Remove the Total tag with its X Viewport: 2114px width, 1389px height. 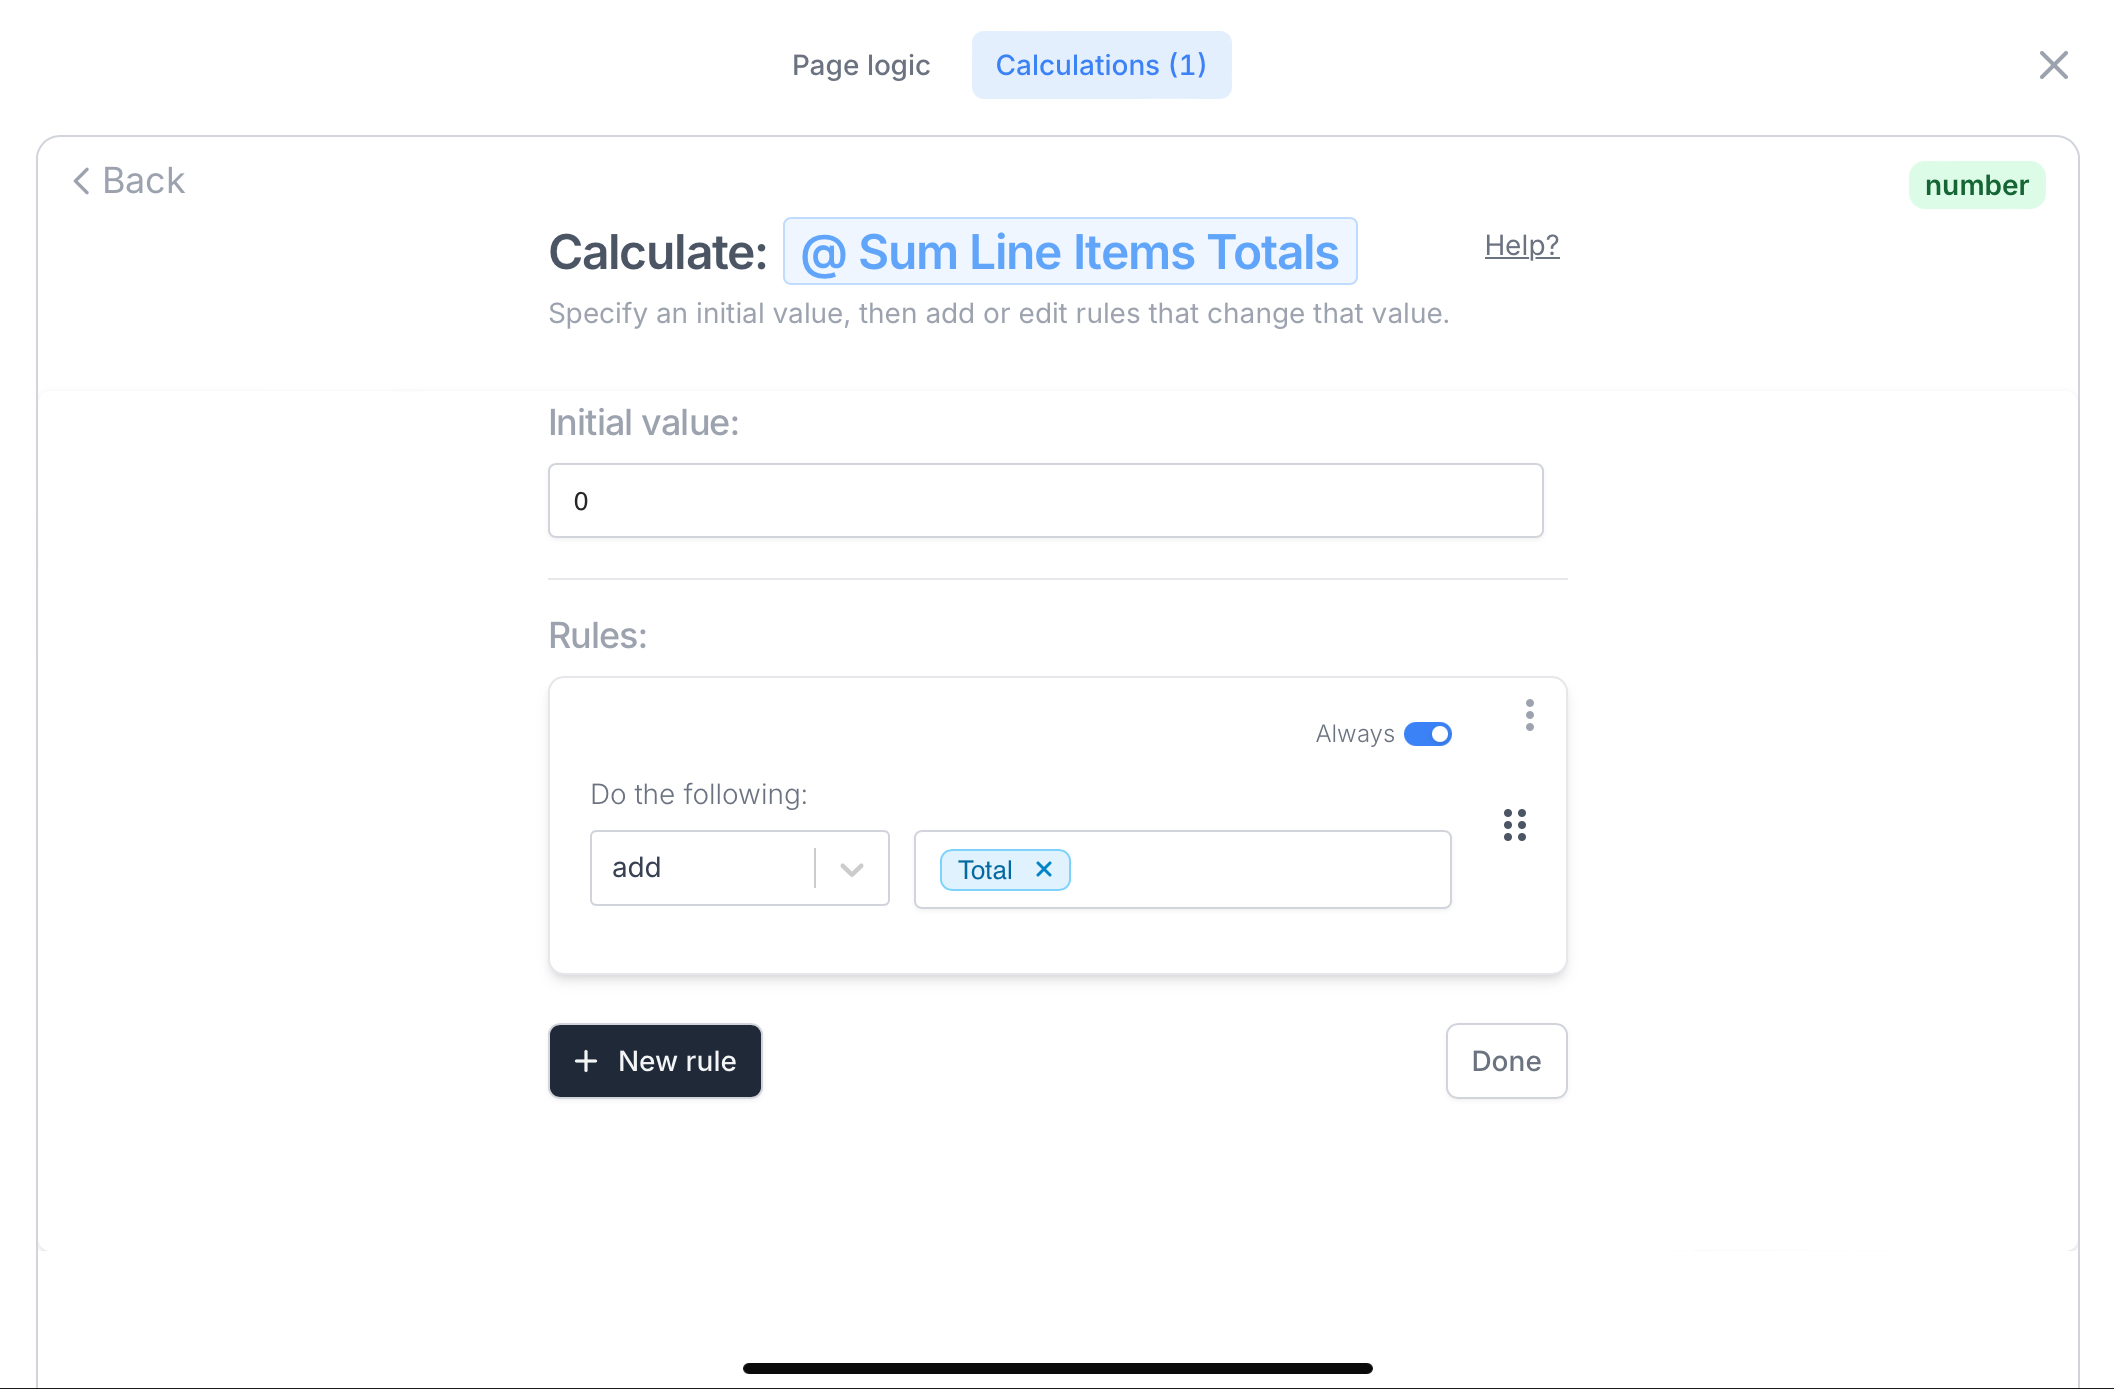pyautogui.click(x=1043, y=869)
